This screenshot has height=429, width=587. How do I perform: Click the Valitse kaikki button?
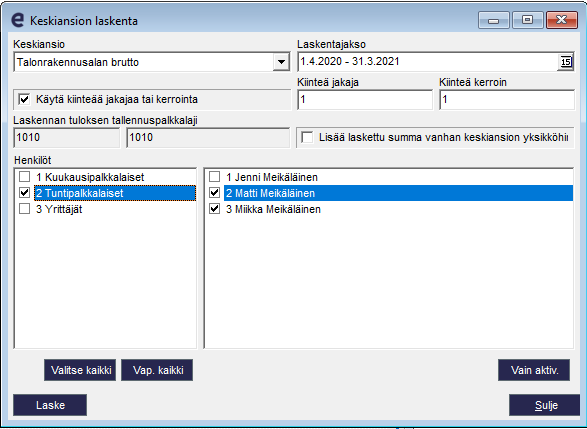(80, 370)
